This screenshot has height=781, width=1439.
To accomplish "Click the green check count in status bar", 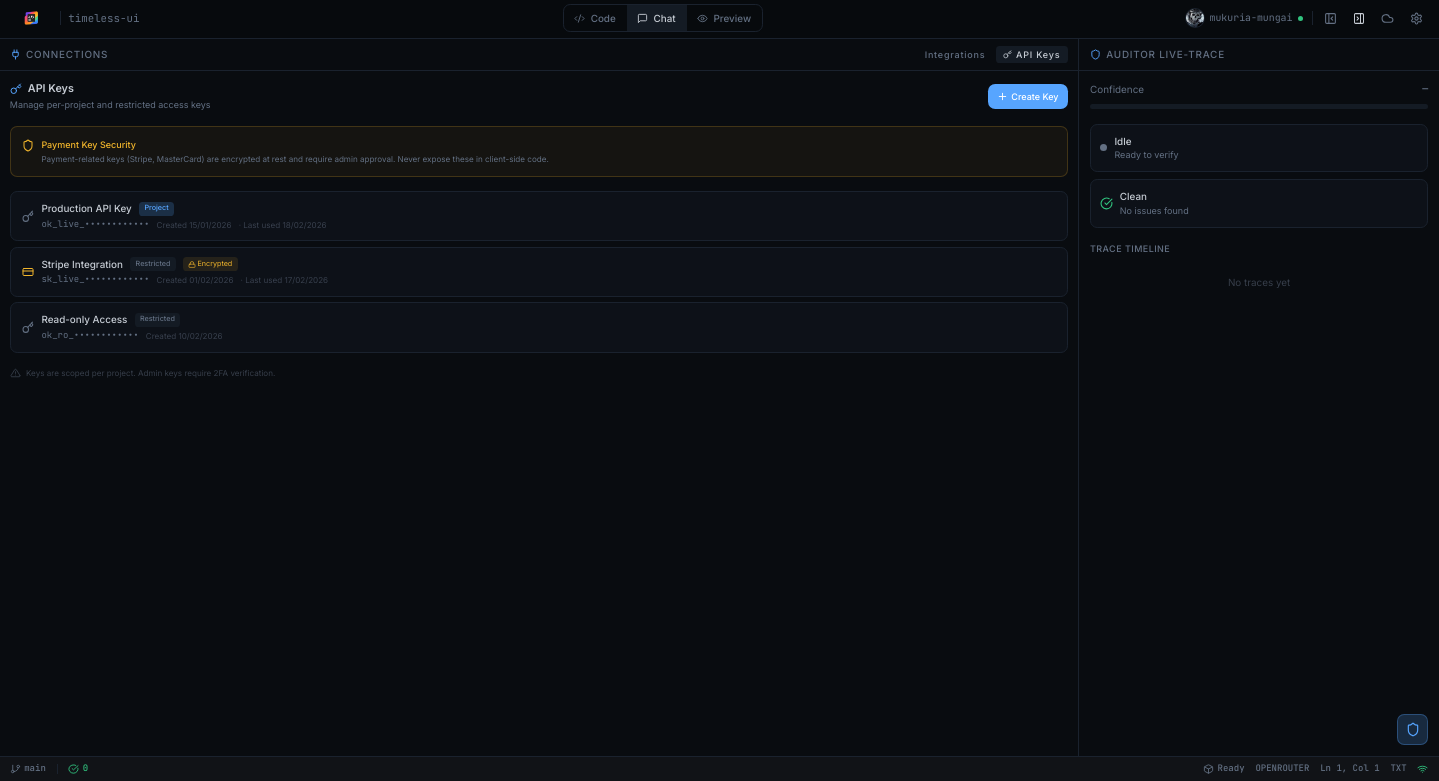I will 79,768.
